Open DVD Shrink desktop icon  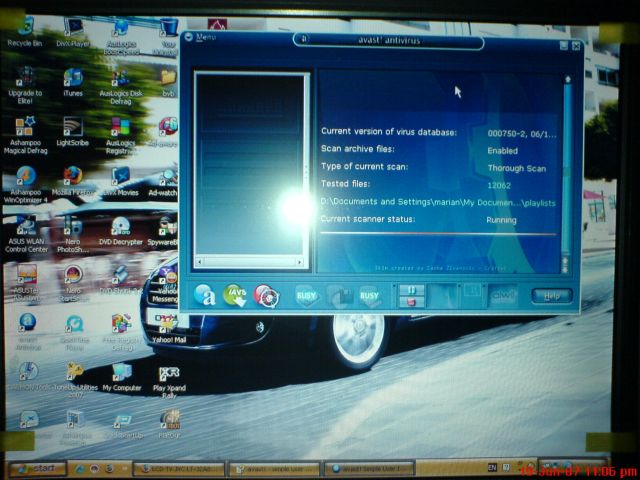[x=120, y=280]
